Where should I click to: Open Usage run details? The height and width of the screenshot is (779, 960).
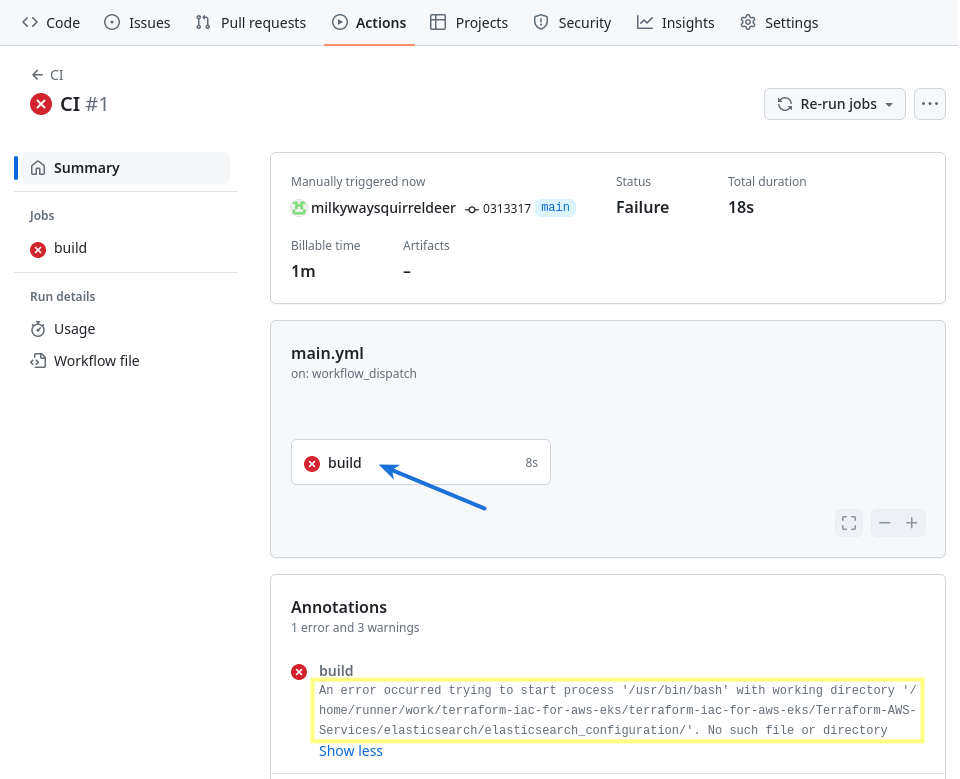tap(74, 329)
